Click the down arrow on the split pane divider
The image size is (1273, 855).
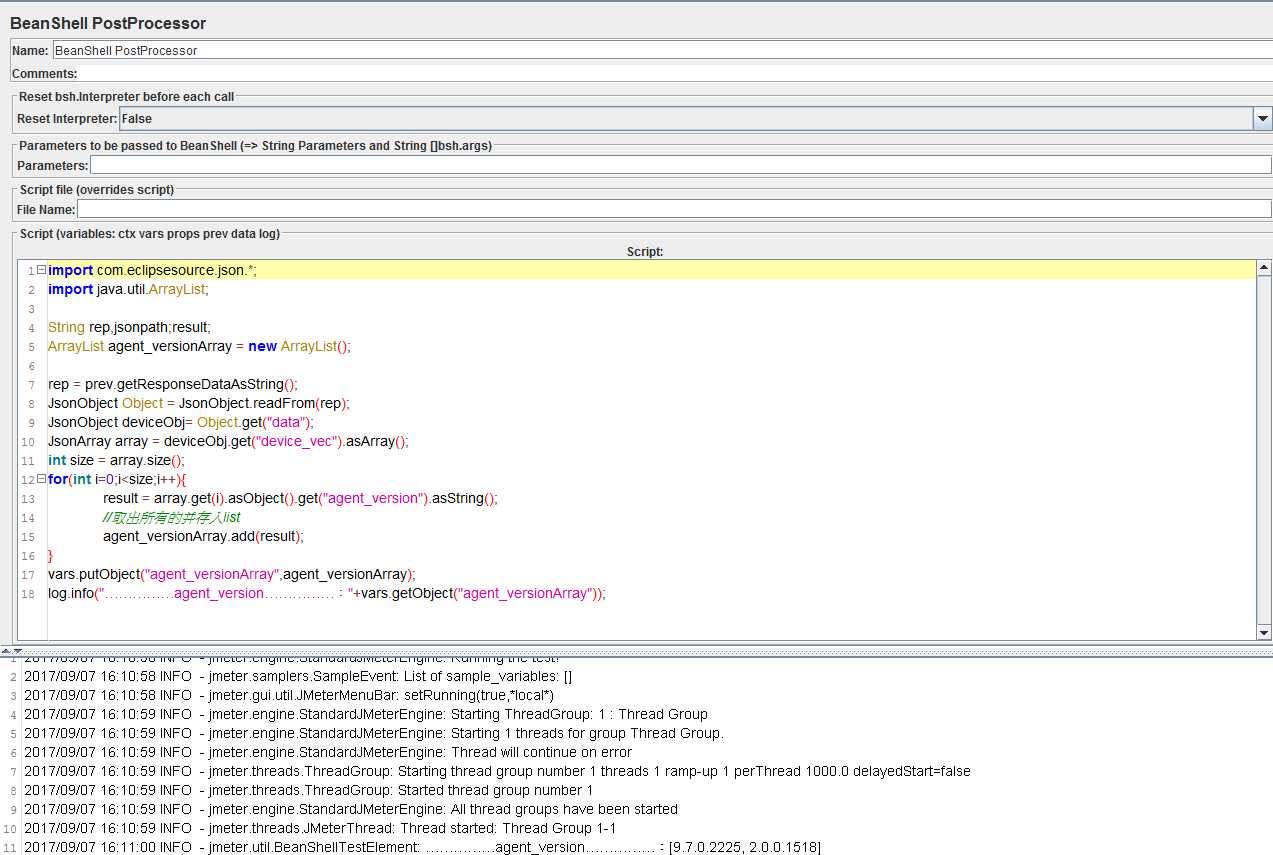pyautogui.click(x=17, y=651)
